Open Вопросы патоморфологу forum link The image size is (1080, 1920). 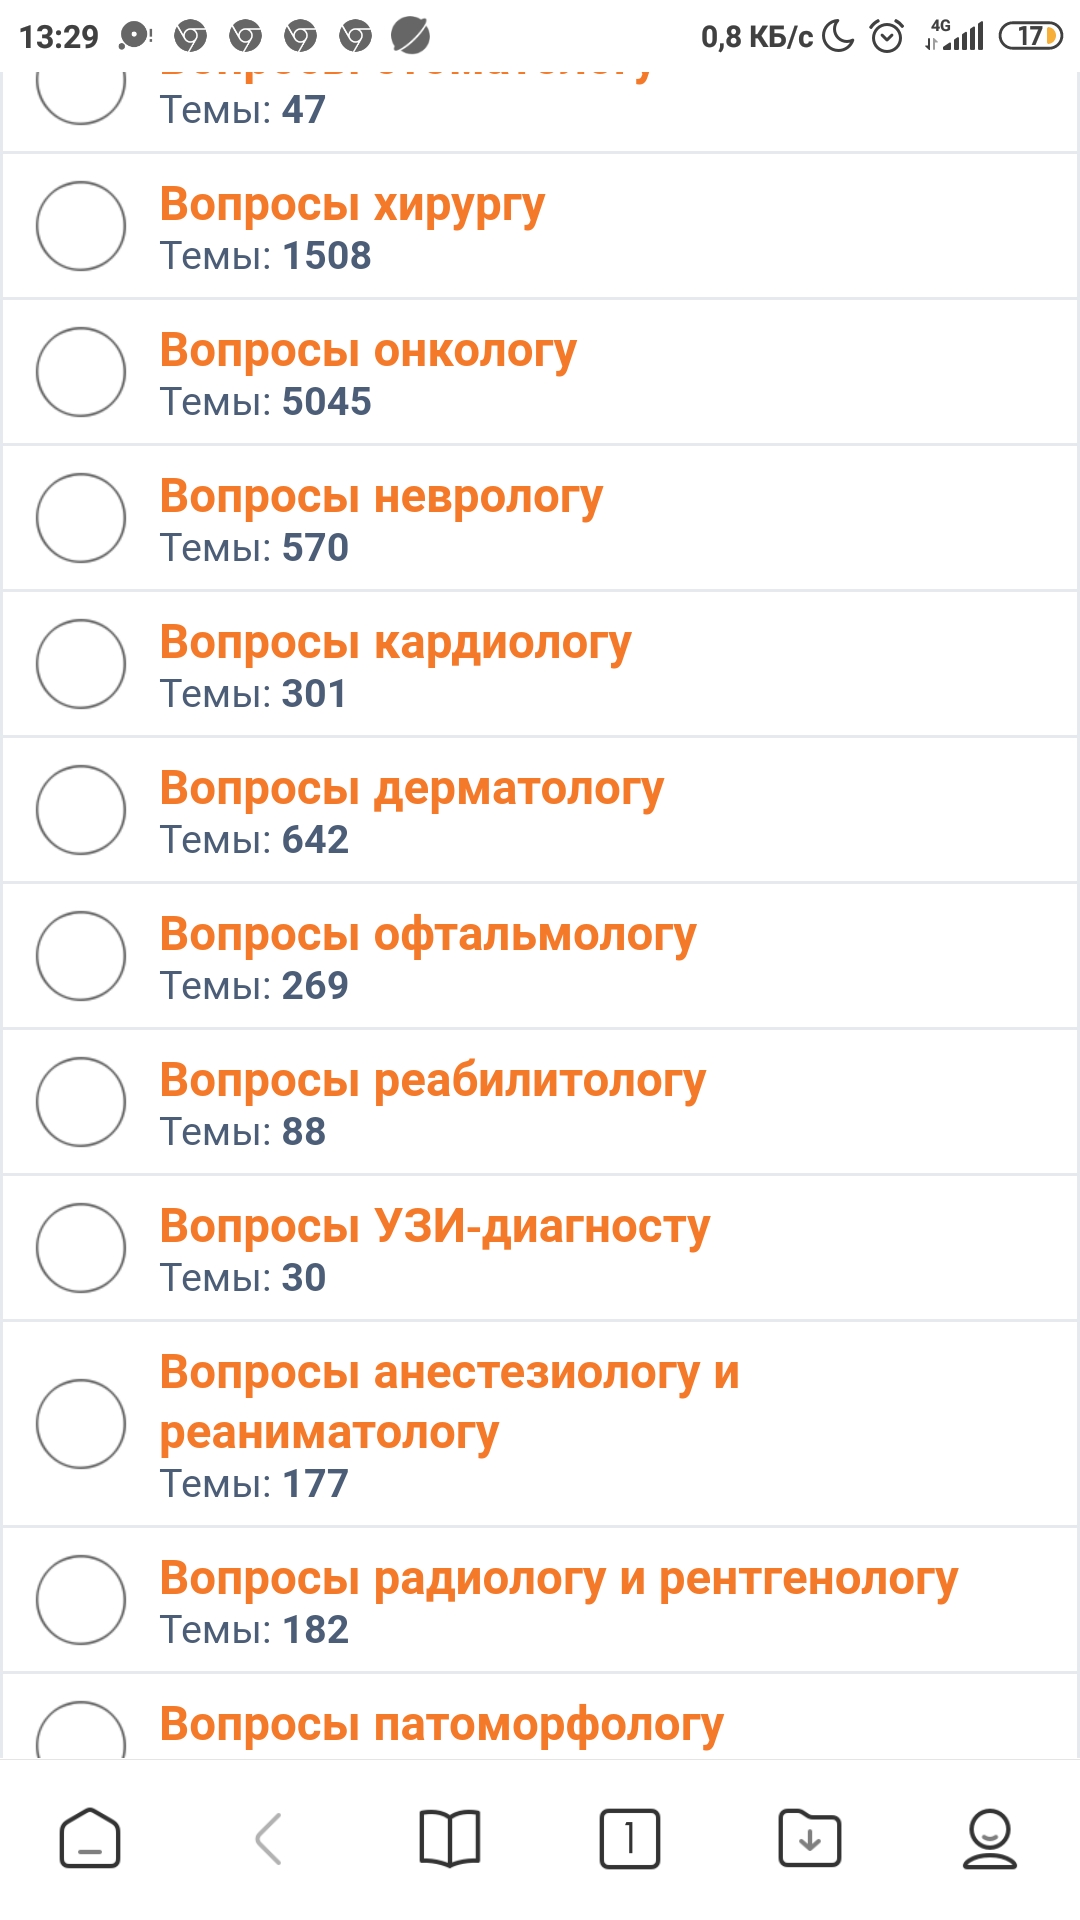click(x=441, y=1725)
